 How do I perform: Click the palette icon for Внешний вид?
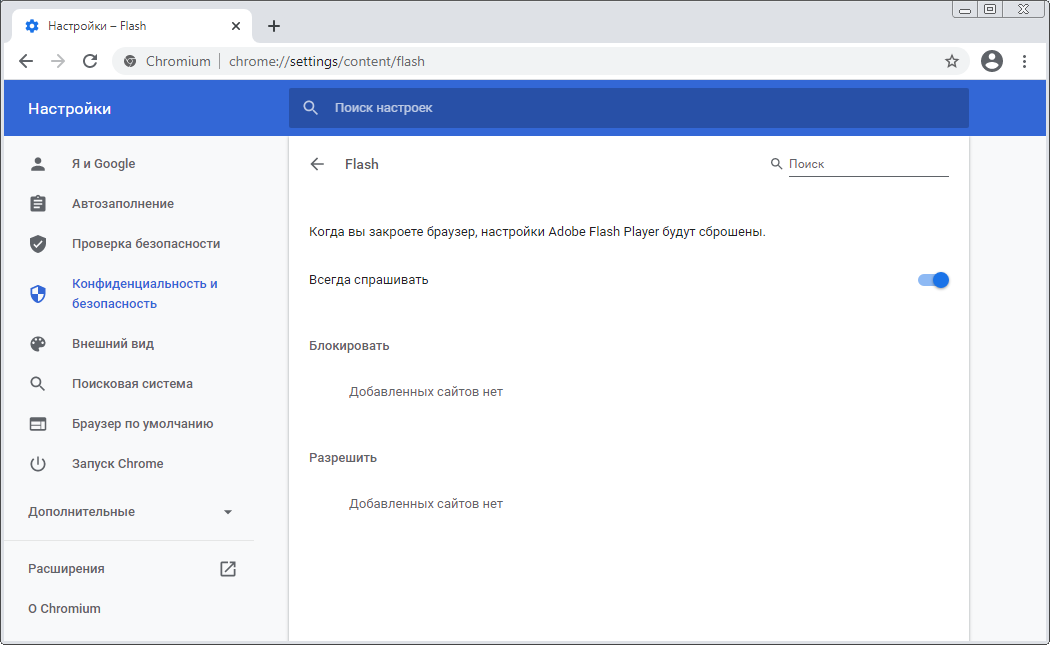(38, 344)
